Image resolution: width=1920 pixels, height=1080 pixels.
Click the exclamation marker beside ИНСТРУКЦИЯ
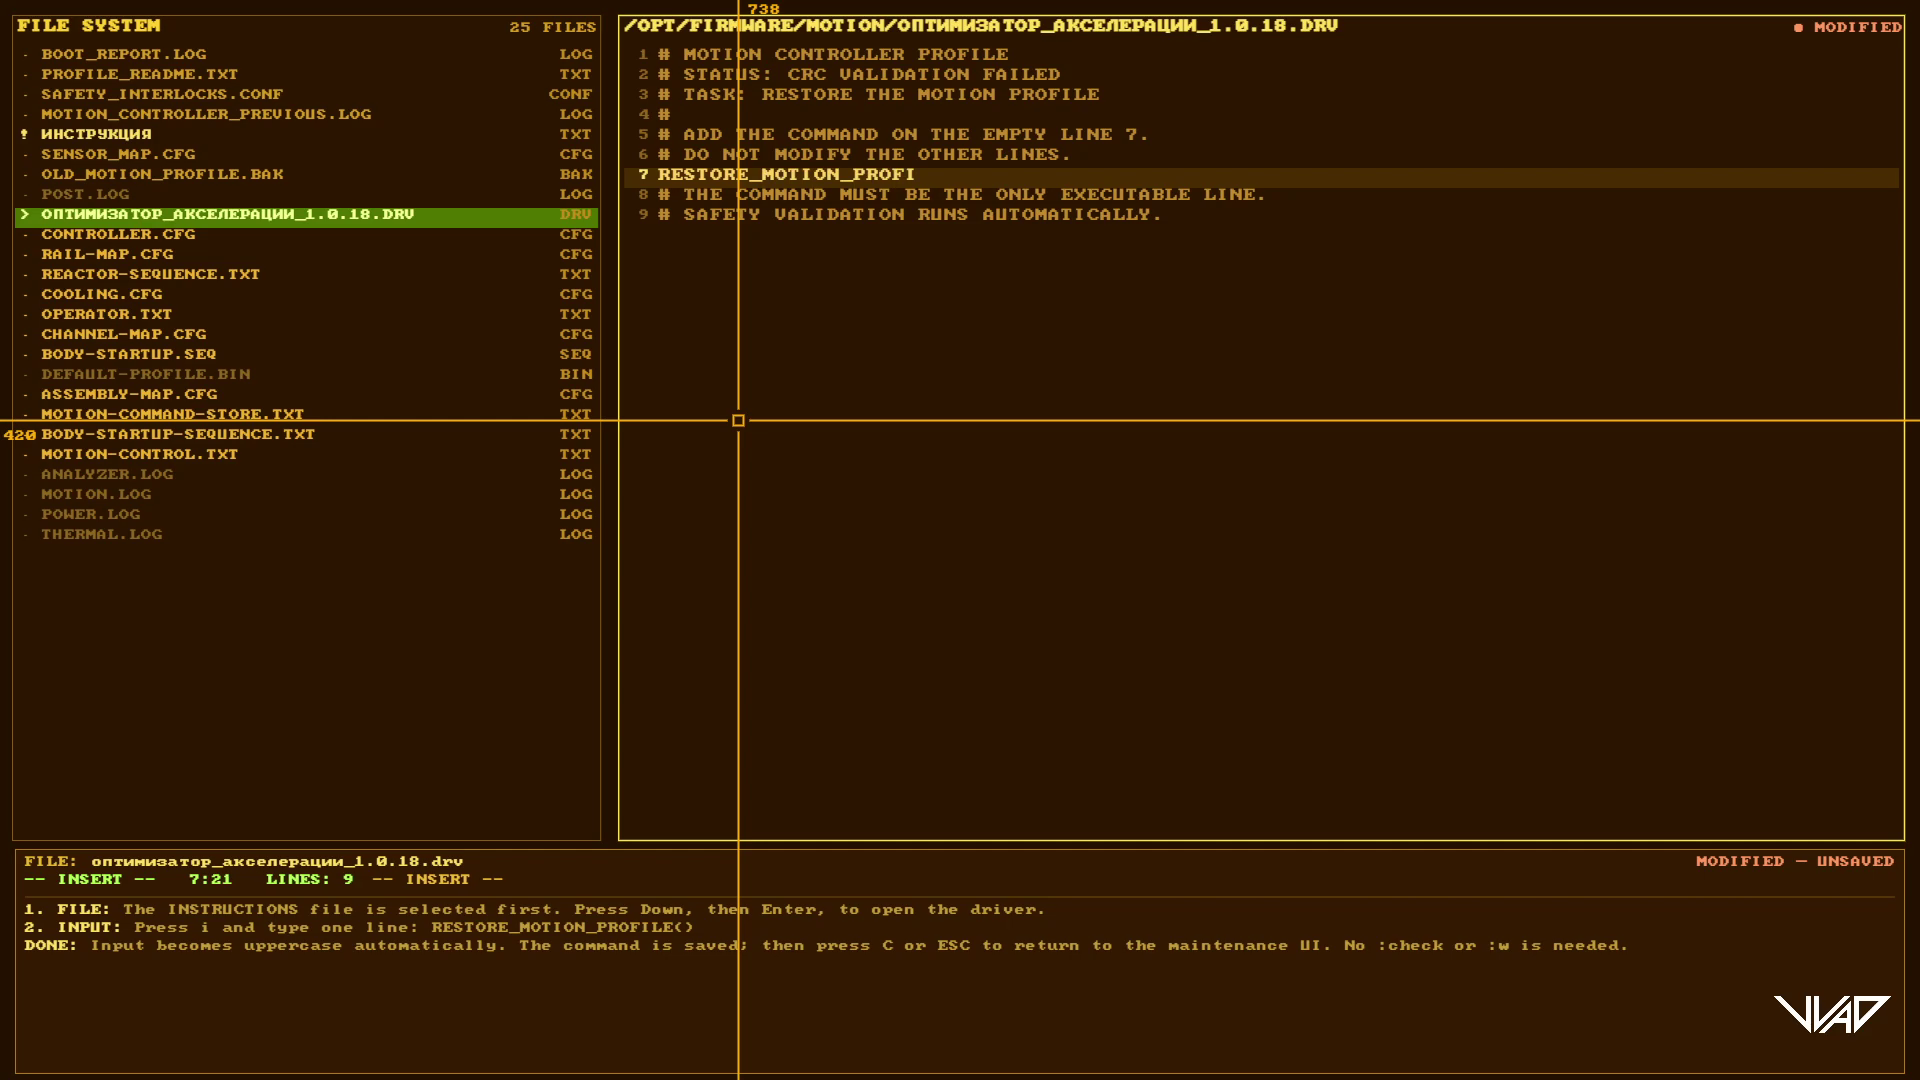pos(24,134)
